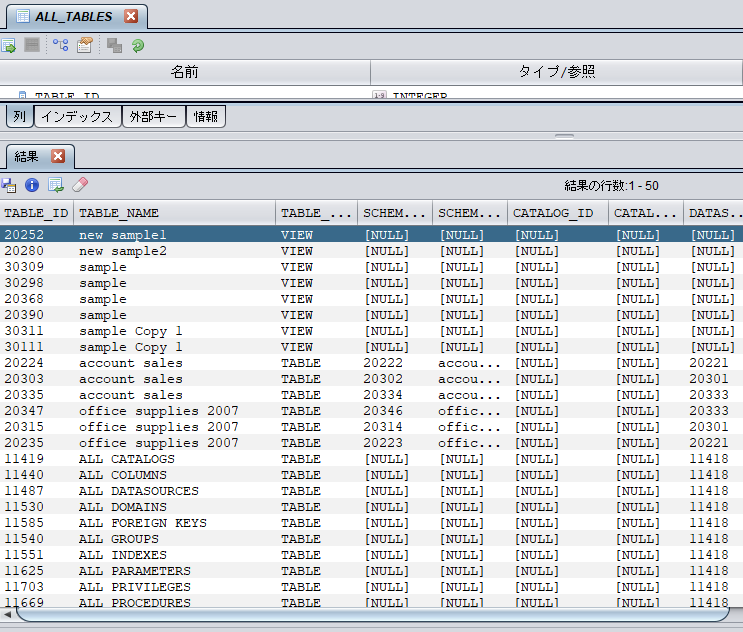Select the ALL DATASOURCES cell
Image resolution: width=743 pixels, height=632 pixels.
pos(174,491)
